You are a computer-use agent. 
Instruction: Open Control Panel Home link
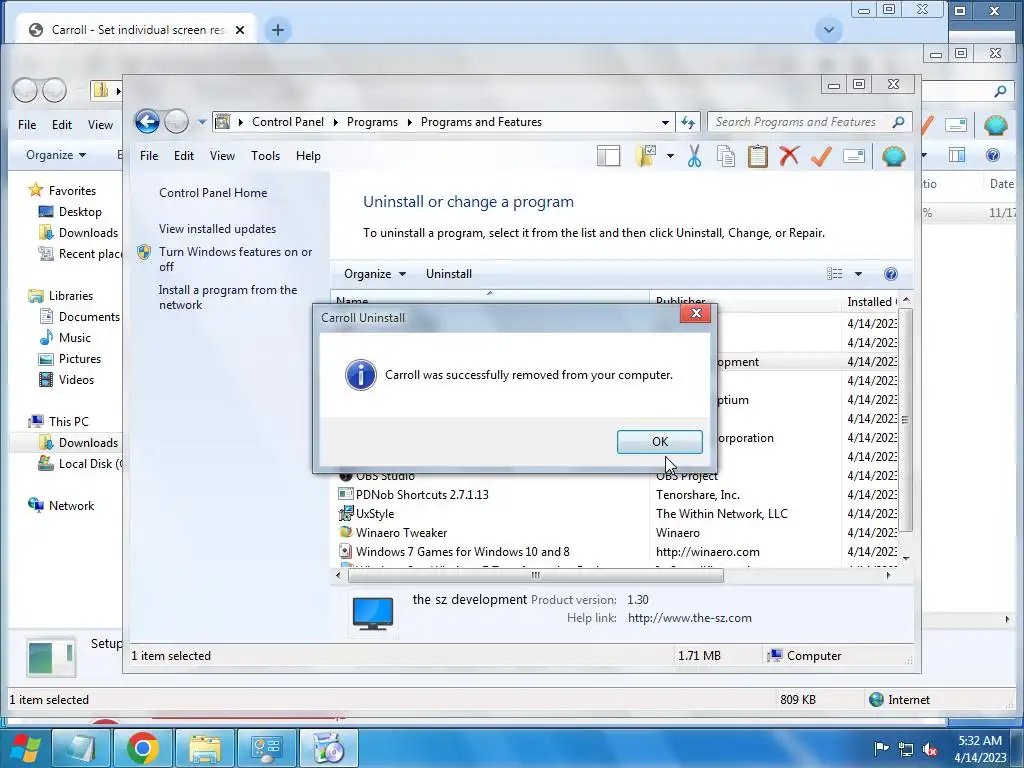[213, 193]
